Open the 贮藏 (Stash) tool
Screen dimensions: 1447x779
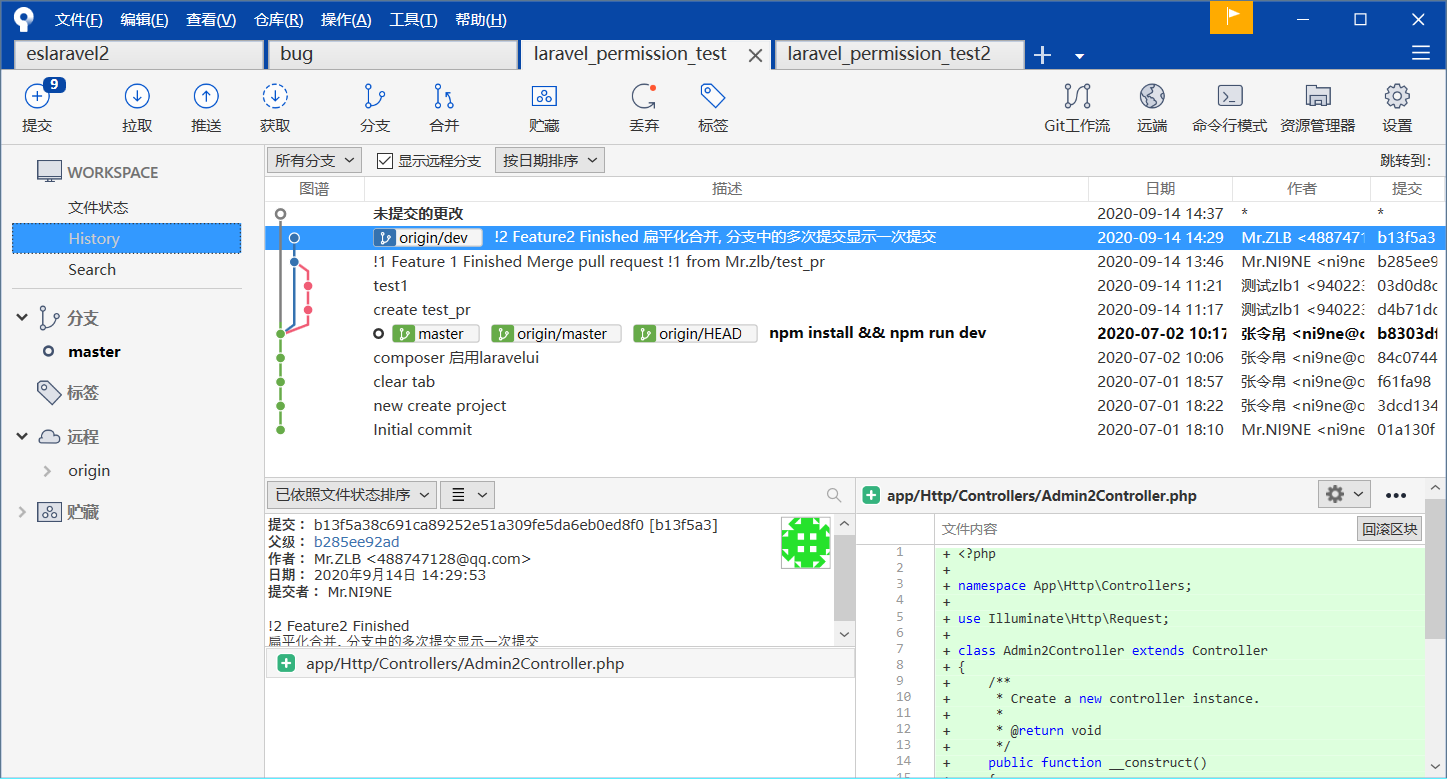pos(544,97)
